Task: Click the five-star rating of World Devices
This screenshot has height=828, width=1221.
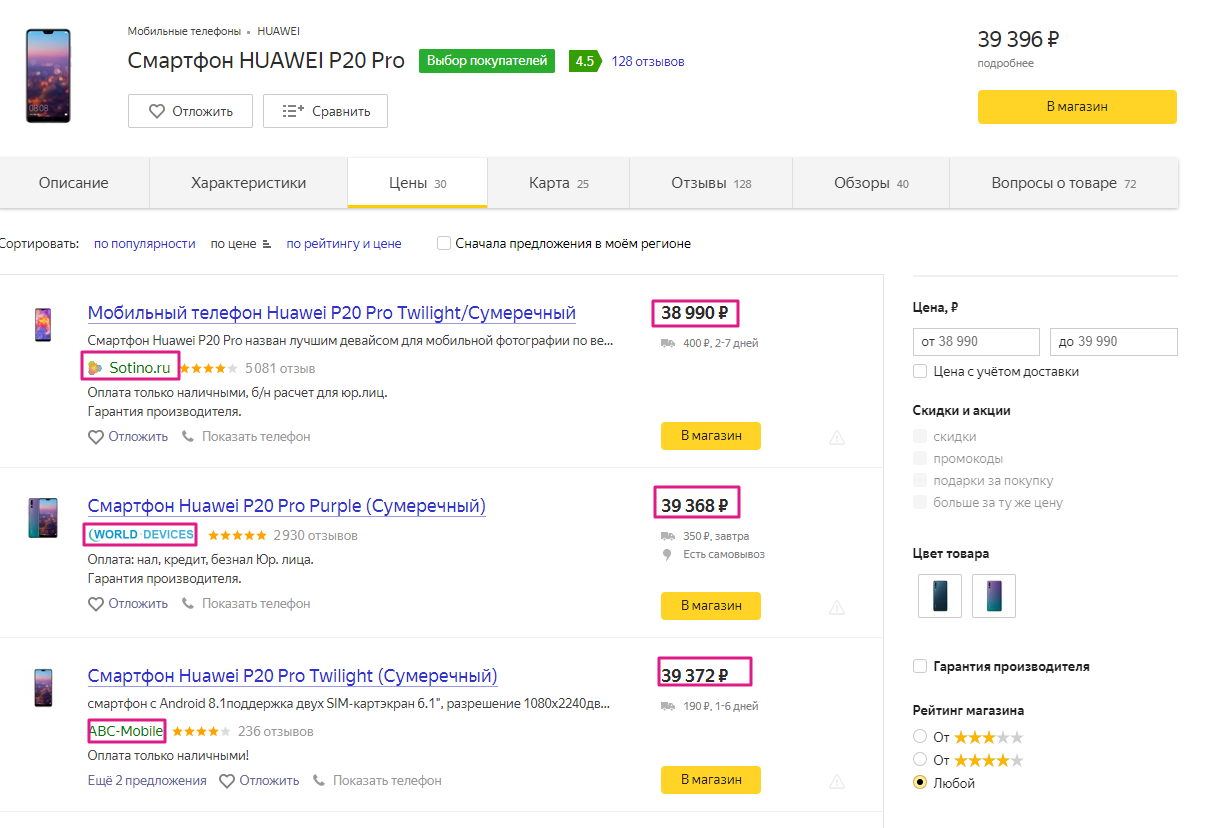Action: click(x=237, y=535)
